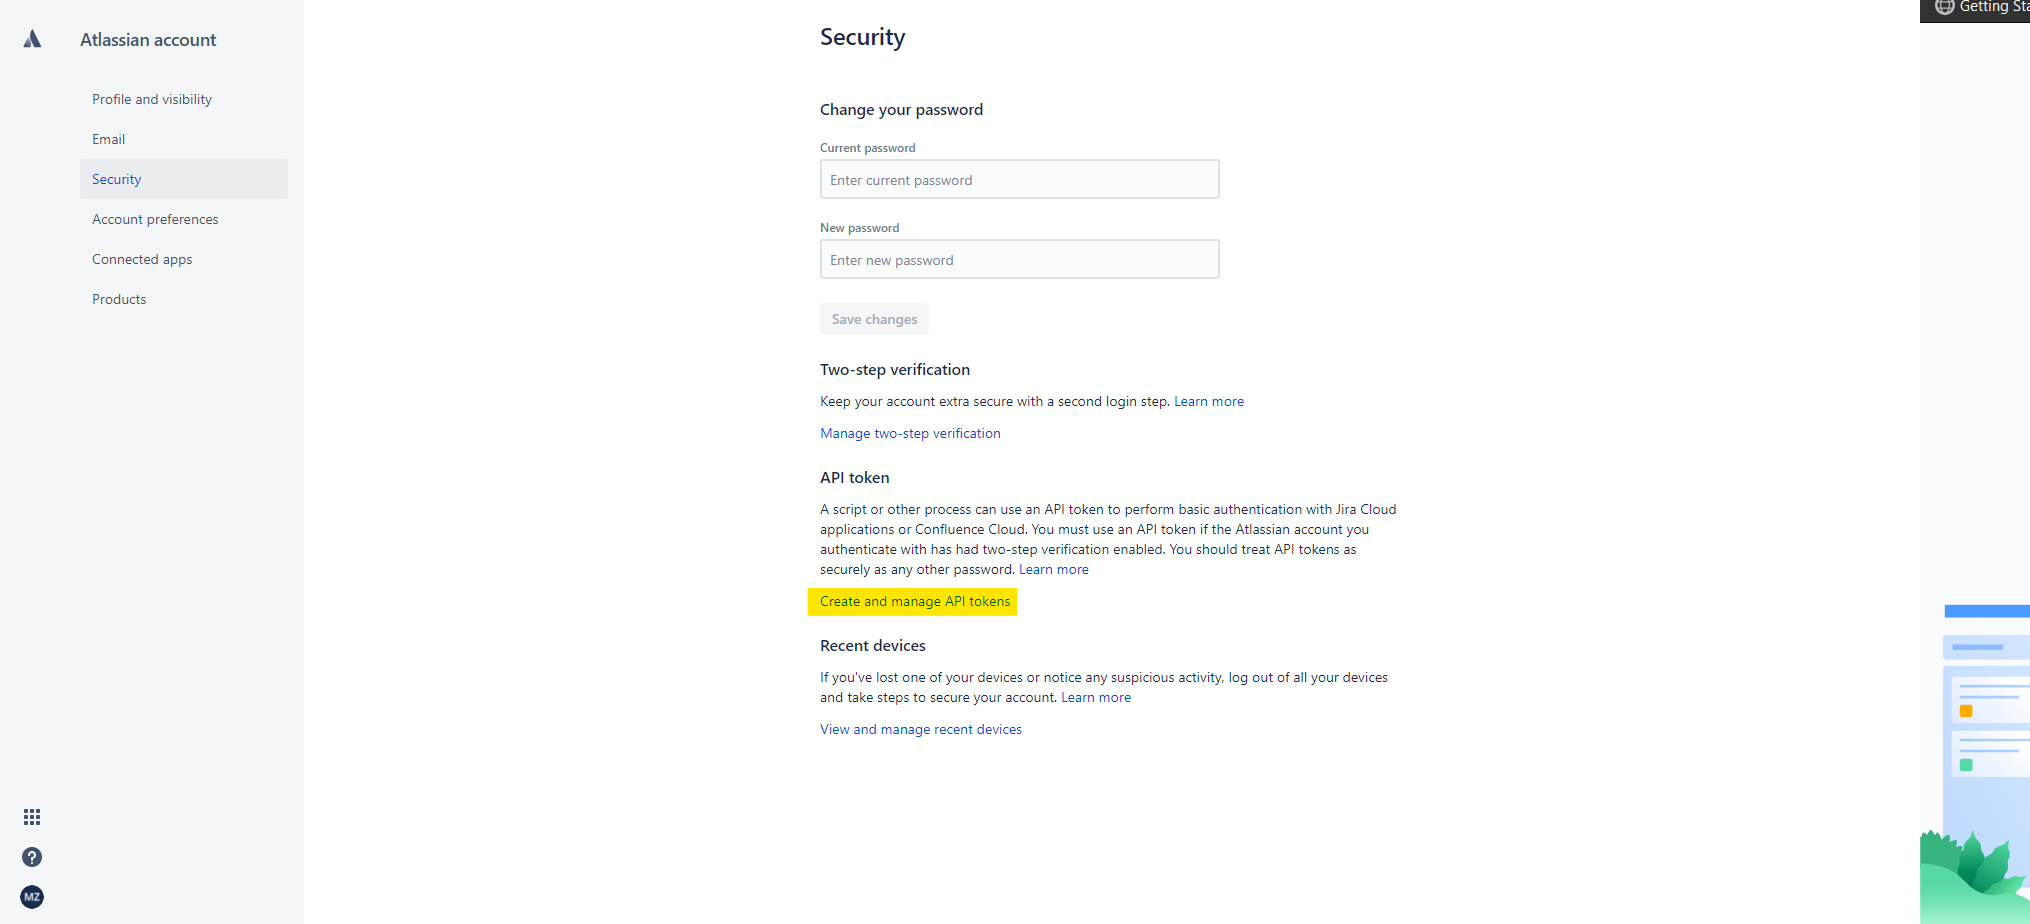Click Learn more about API tokens

(1053, 569)
